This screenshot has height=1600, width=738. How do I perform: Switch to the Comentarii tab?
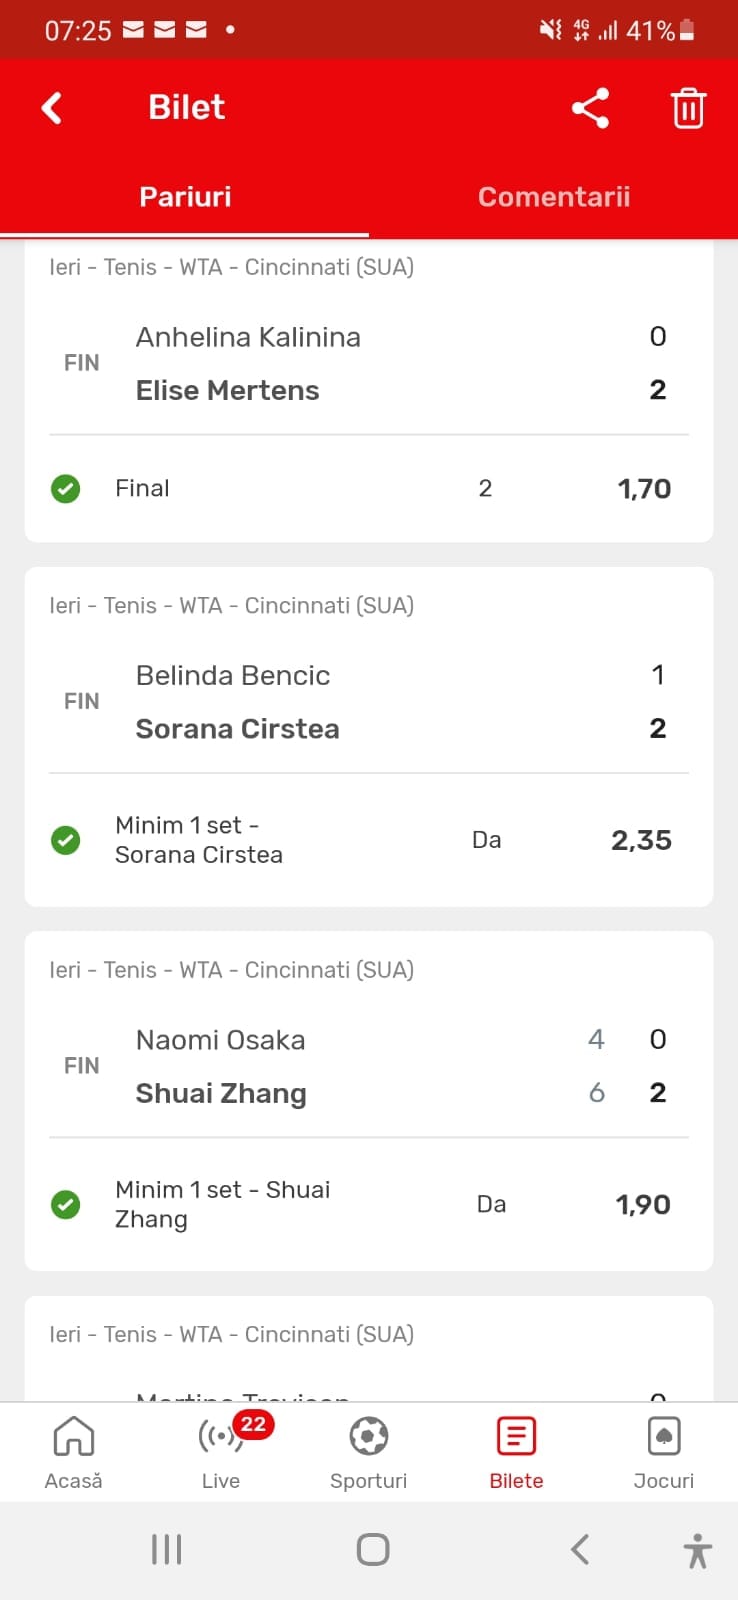pos(553,197)
